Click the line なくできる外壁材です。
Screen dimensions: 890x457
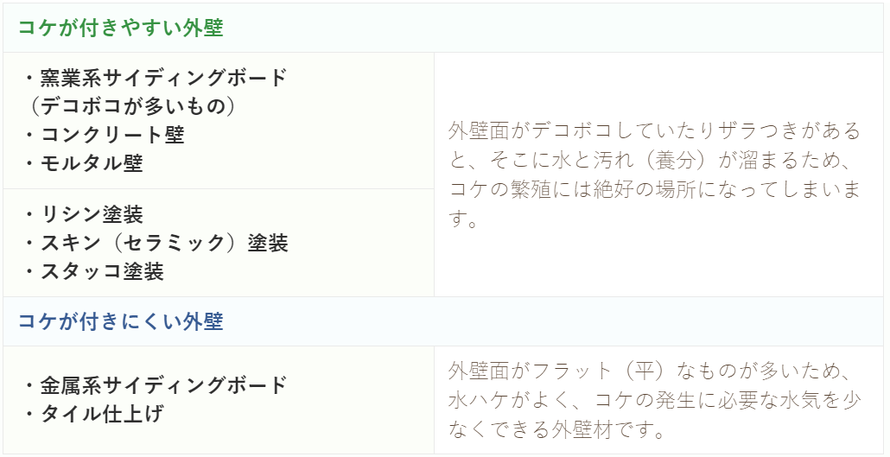tap(557, 431)
